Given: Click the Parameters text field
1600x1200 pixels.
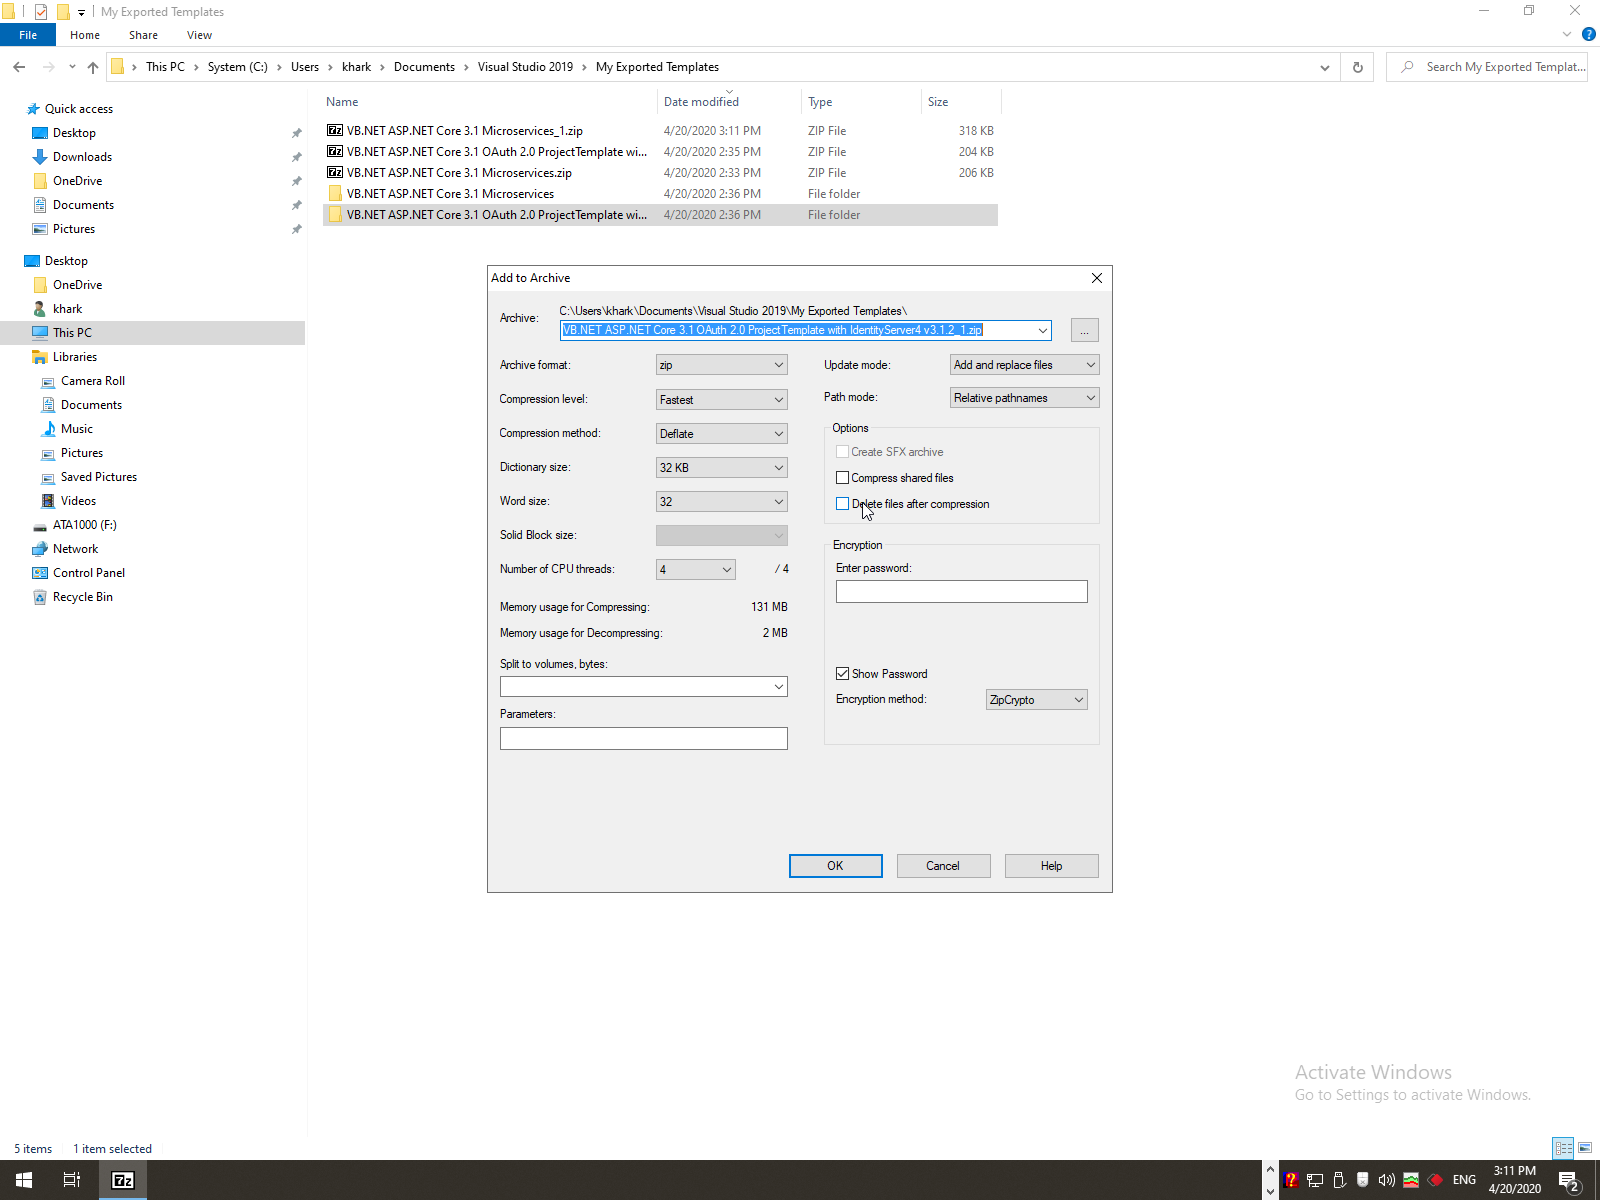Looking at the screenshot, I should point(644,739).
